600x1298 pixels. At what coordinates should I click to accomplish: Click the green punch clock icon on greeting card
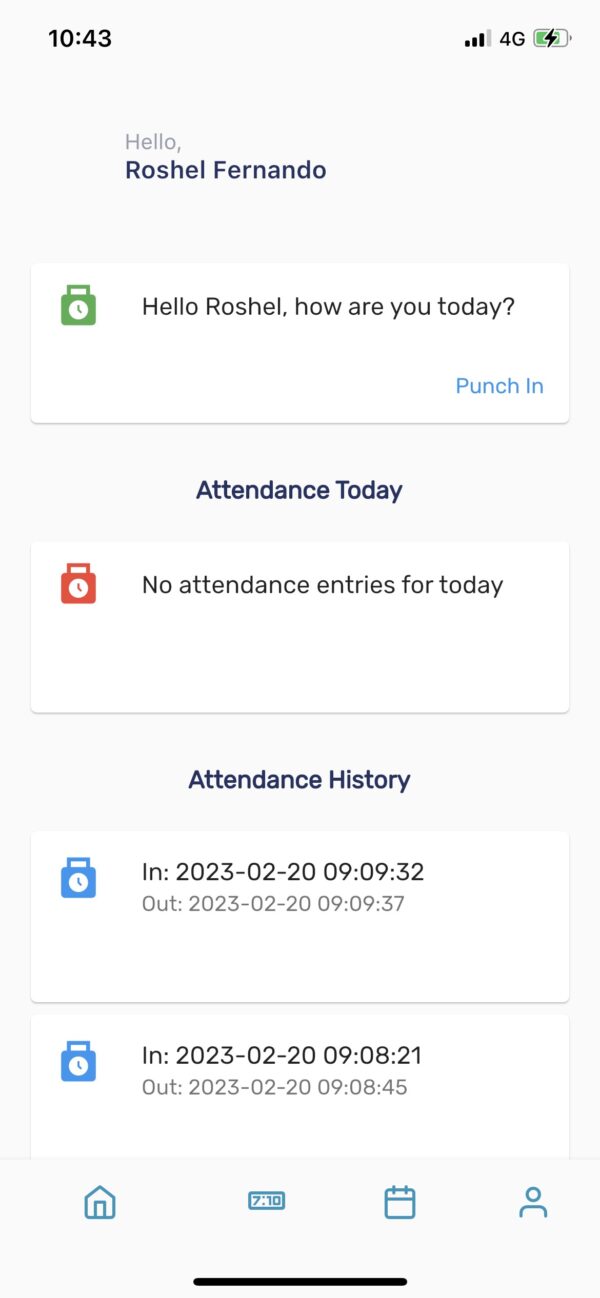click(79, 306)
